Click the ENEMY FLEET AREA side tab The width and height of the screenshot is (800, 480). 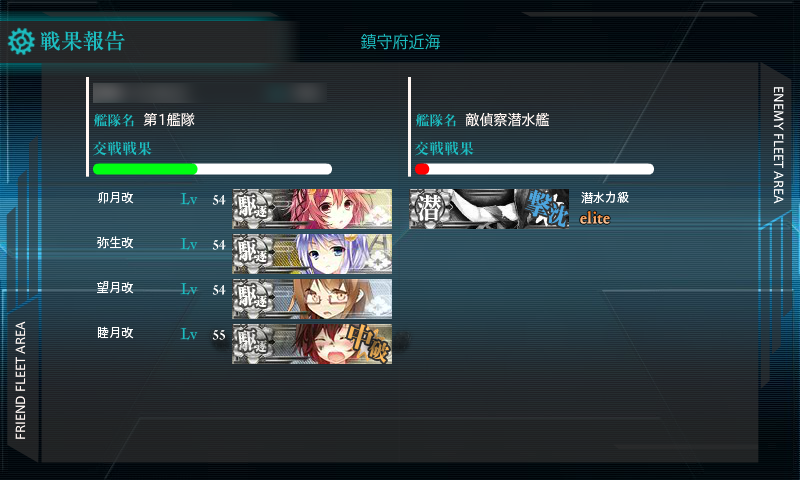[x=778, y=145]
